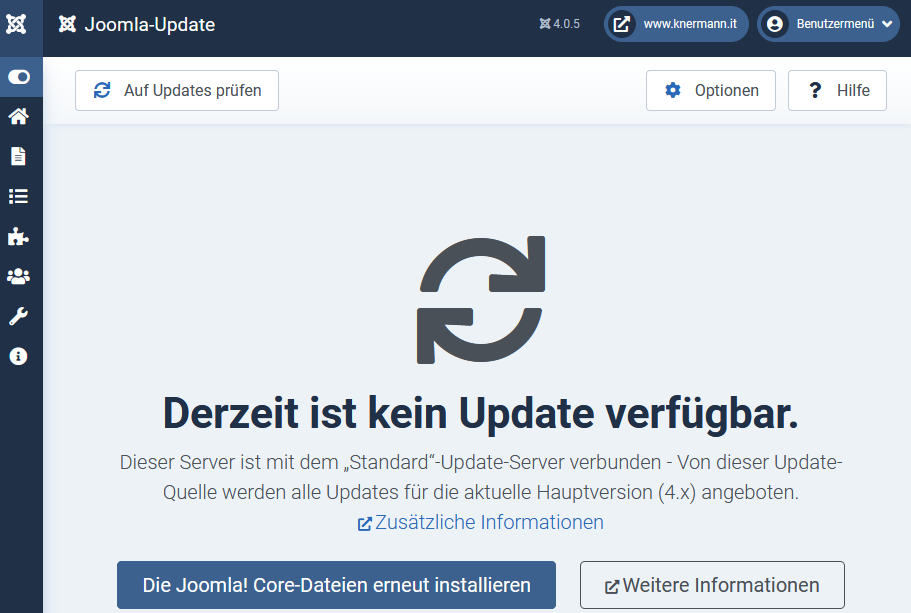Click Die Joomla! Core-Dateien erneut installieren
911x613 pixels.
[x=336, y=585]
